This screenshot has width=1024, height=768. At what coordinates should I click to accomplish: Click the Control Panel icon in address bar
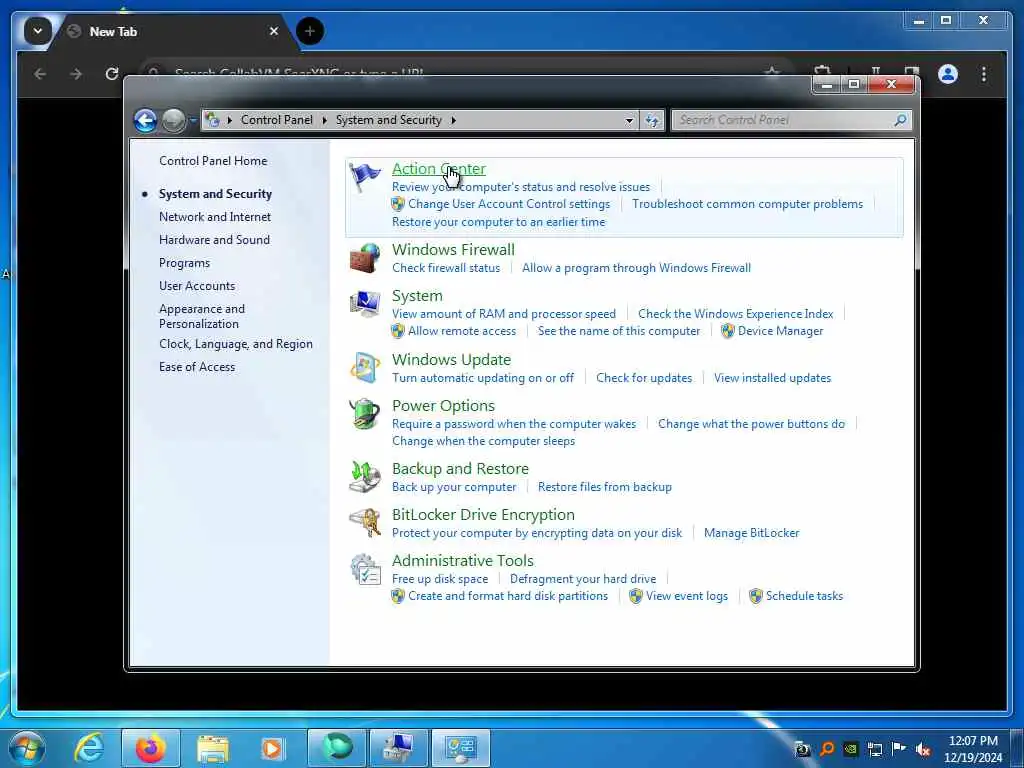click(212, 120)
